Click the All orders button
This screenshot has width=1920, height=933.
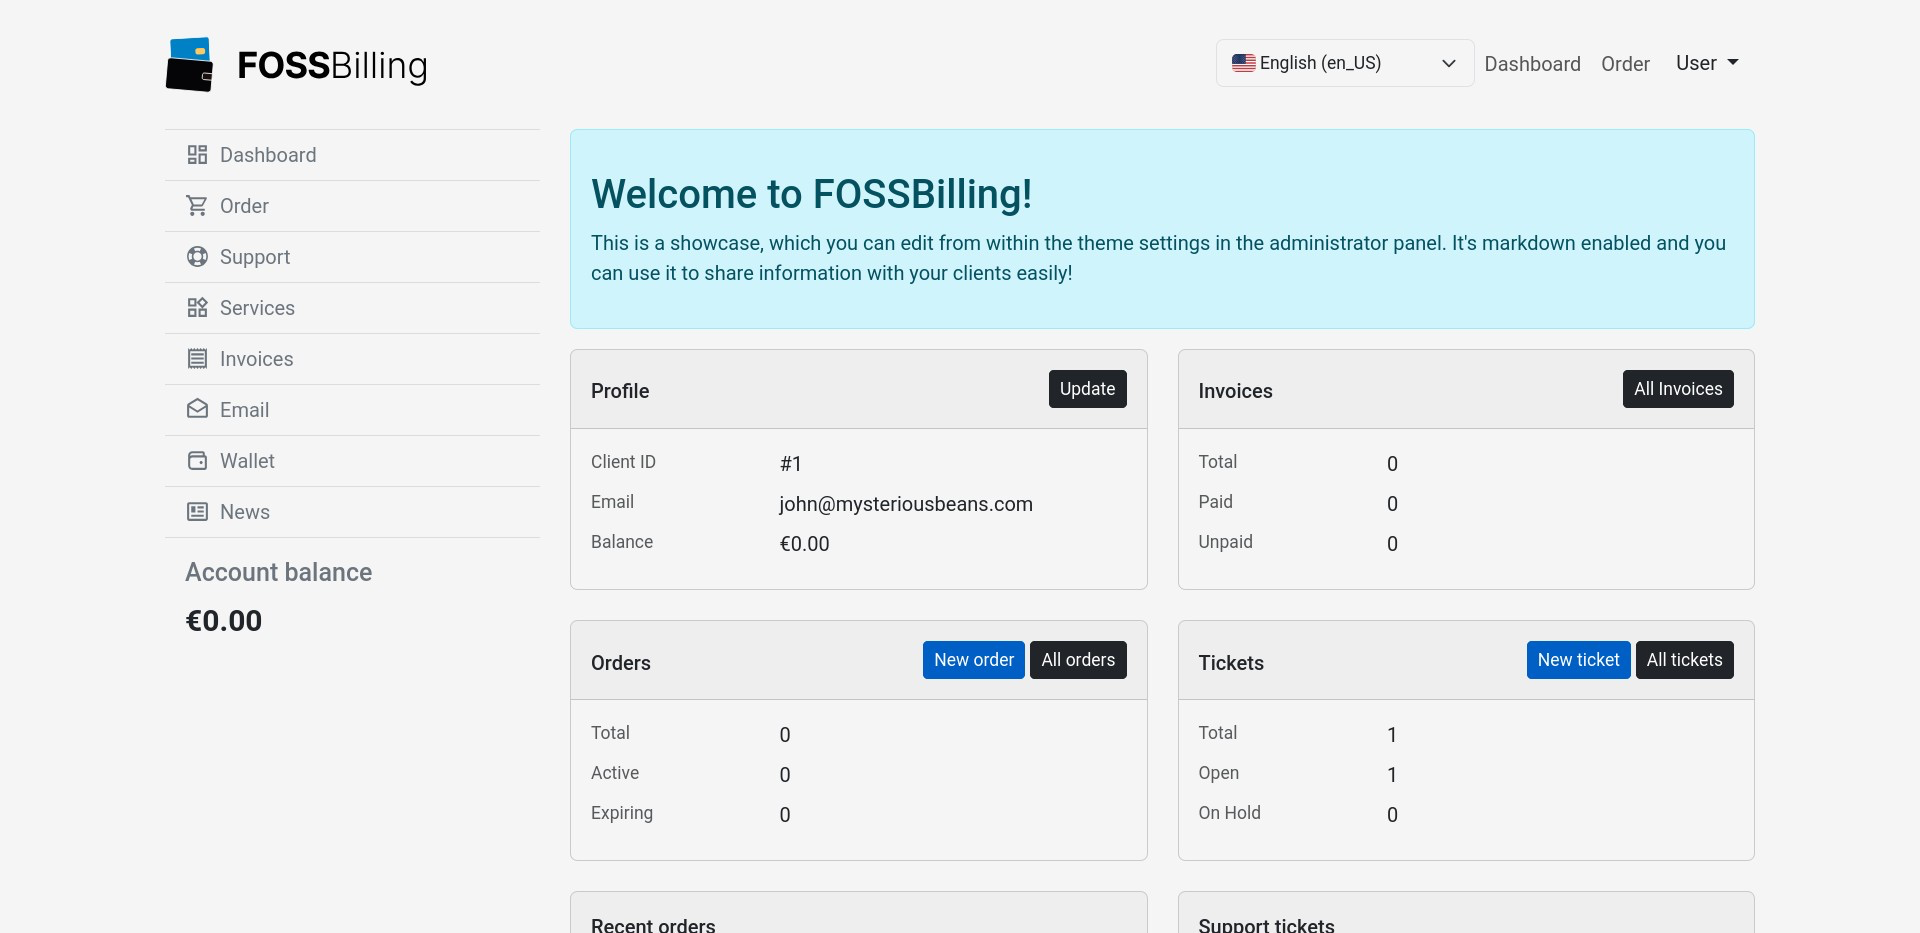tap(1078, 660)
